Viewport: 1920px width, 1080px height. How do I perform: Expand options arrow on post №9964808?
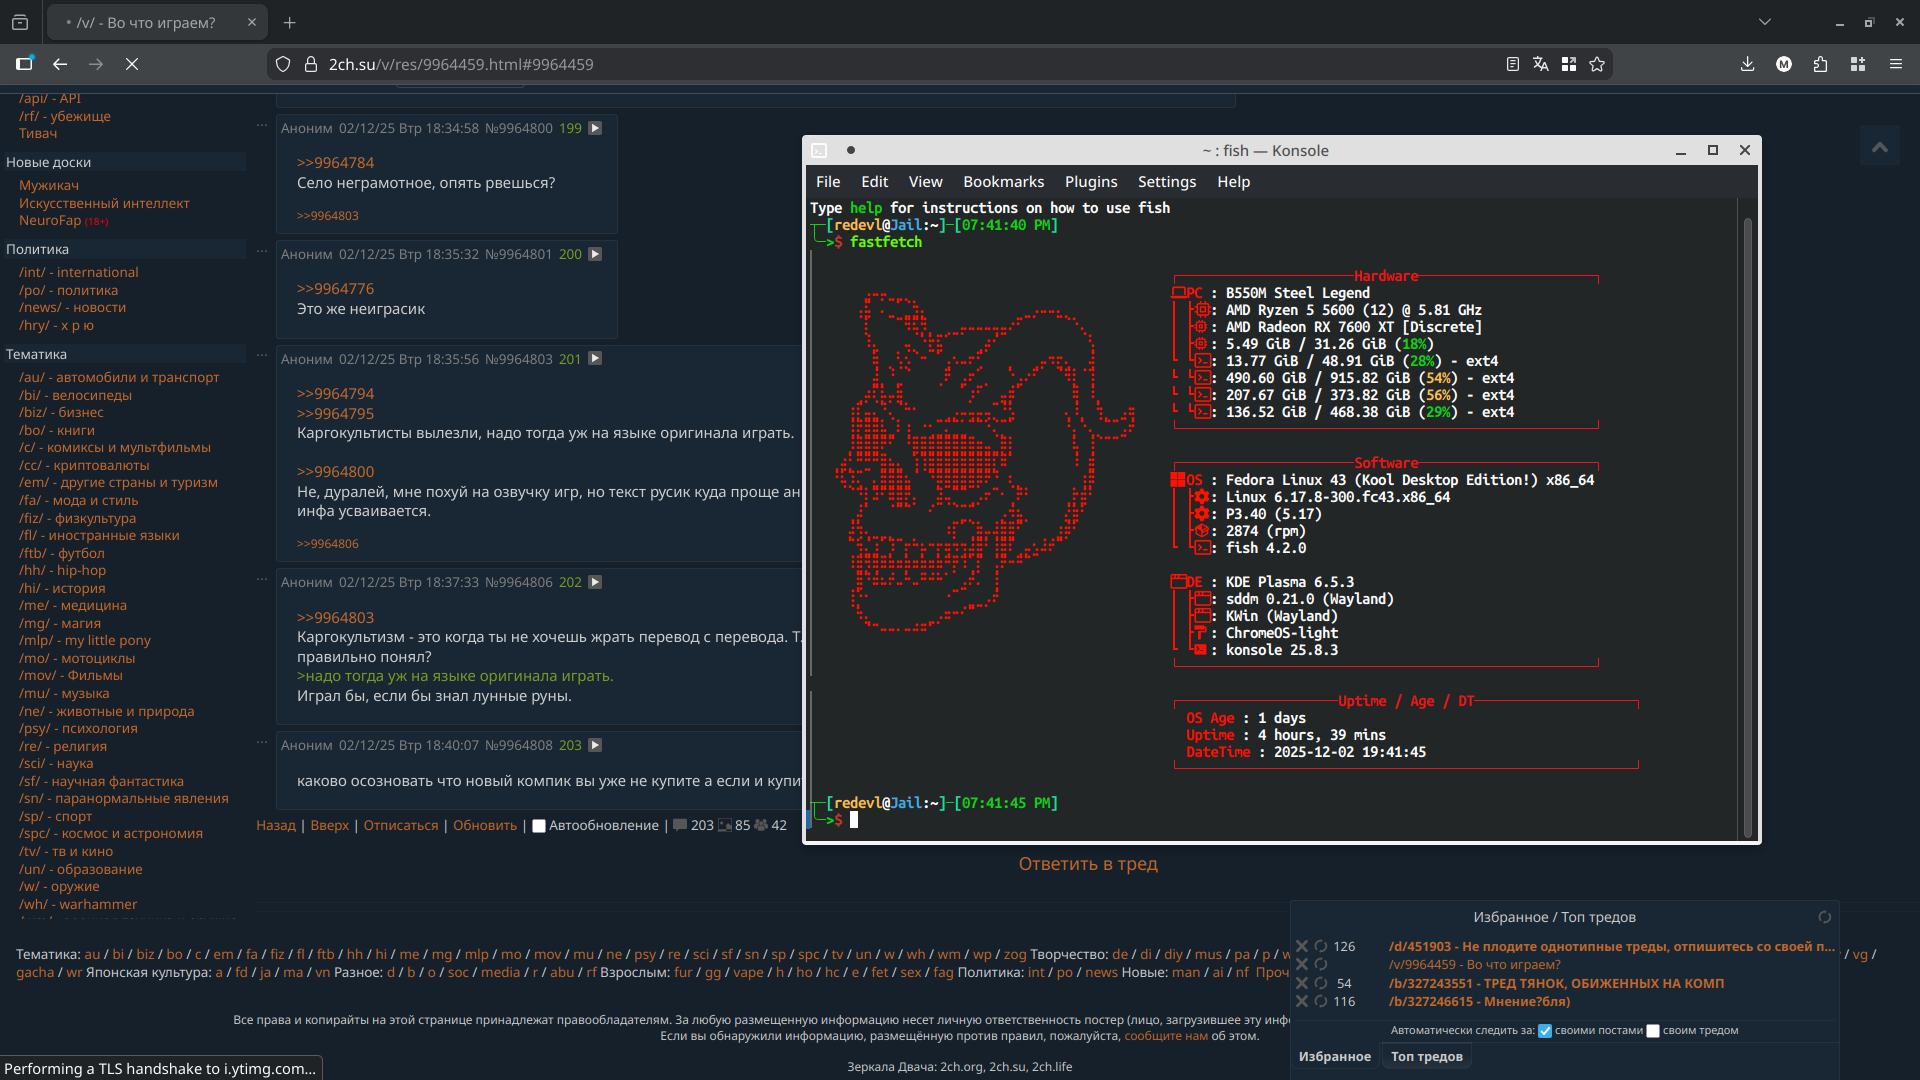(x=595, y=745)
